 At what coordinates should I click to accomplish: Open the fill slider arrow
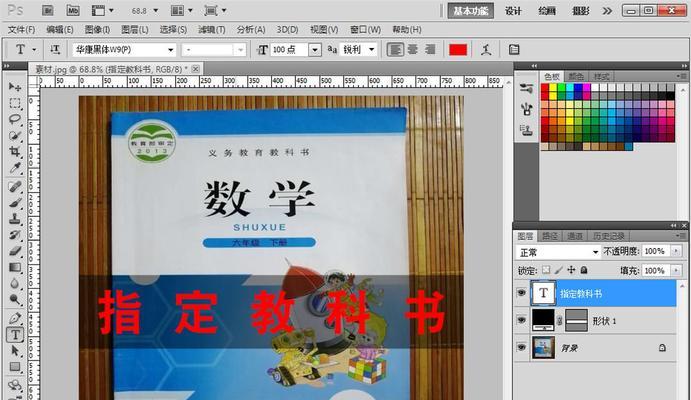(676, 270)
